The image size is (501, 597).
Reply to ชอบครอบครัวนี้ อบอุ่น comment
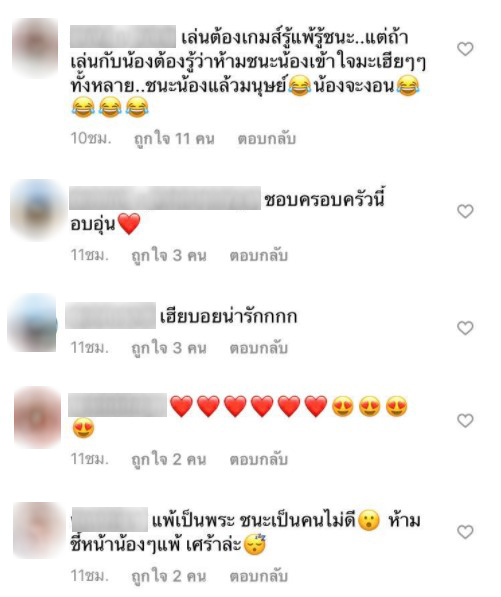tap(258, 255)
